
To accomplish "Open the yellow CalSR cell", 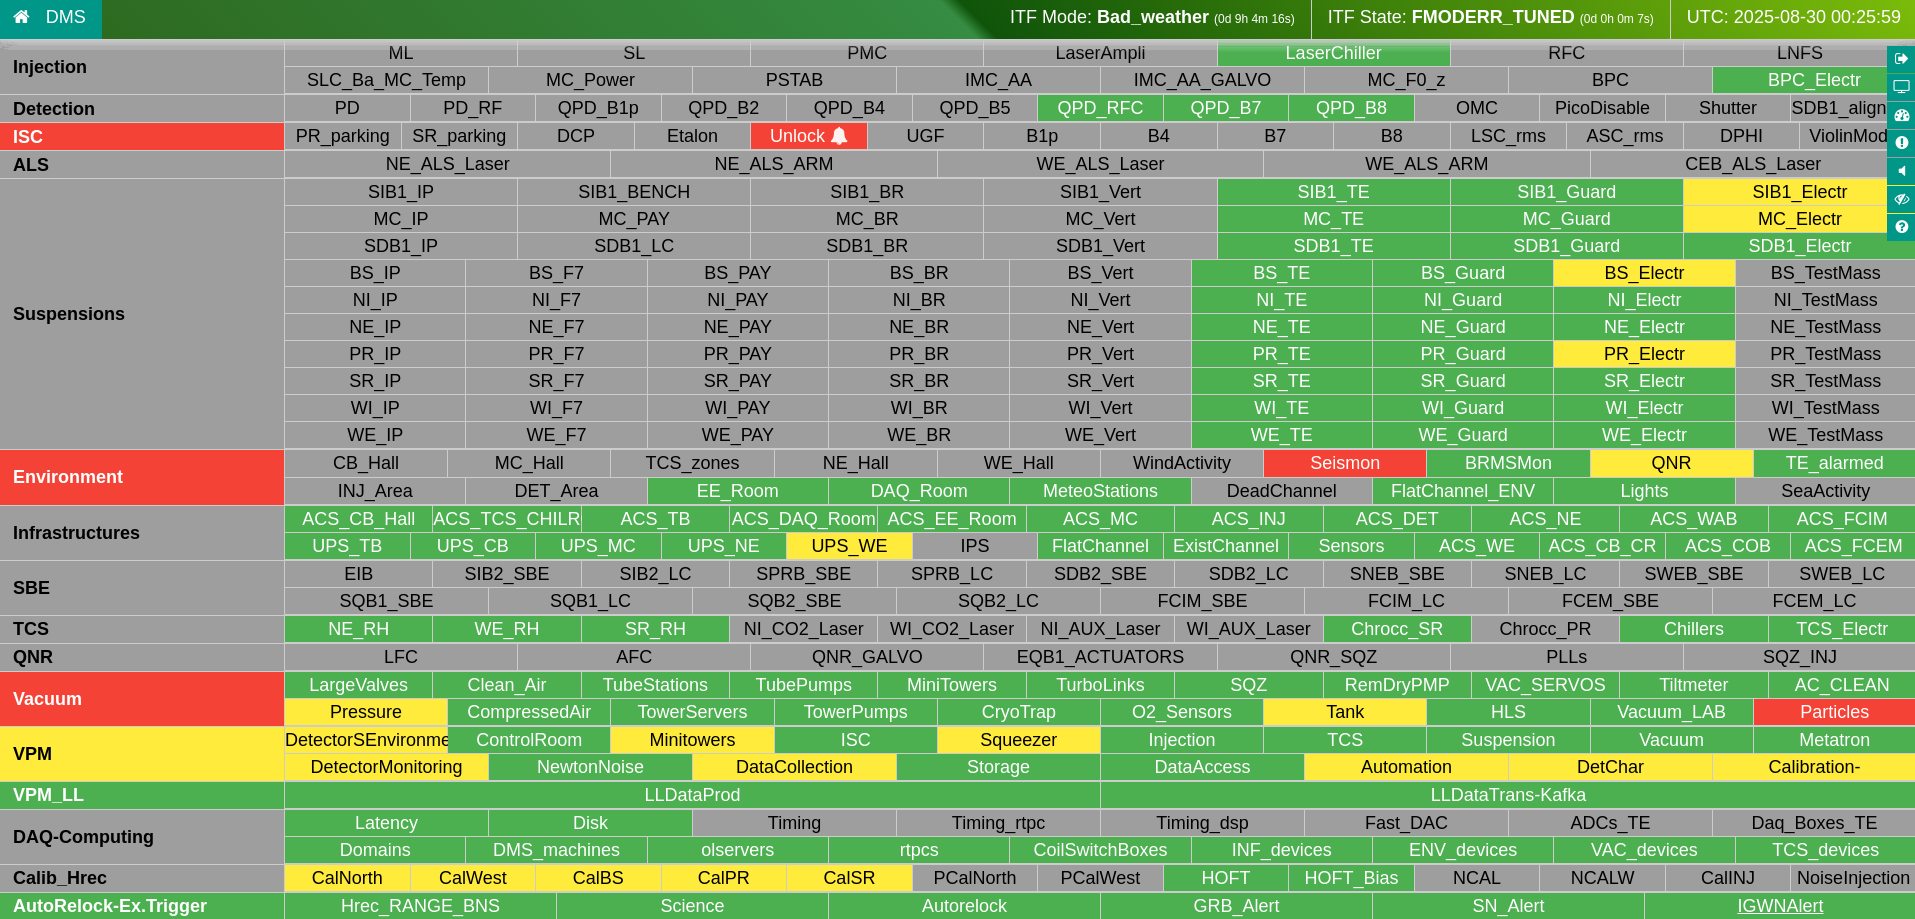I will tap(849, 878).
